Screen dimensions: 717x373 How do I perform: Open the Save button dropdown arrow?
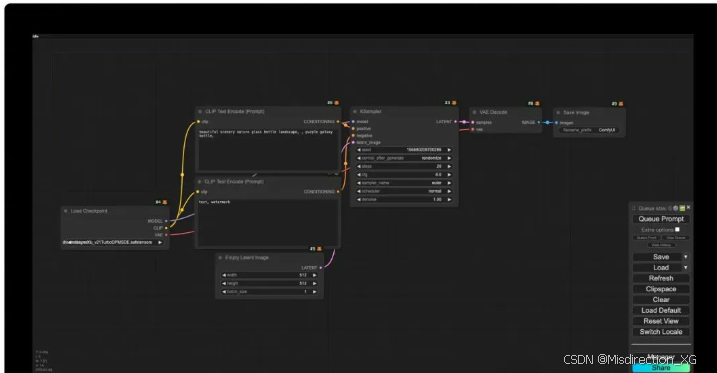click(x=685, y=257)
